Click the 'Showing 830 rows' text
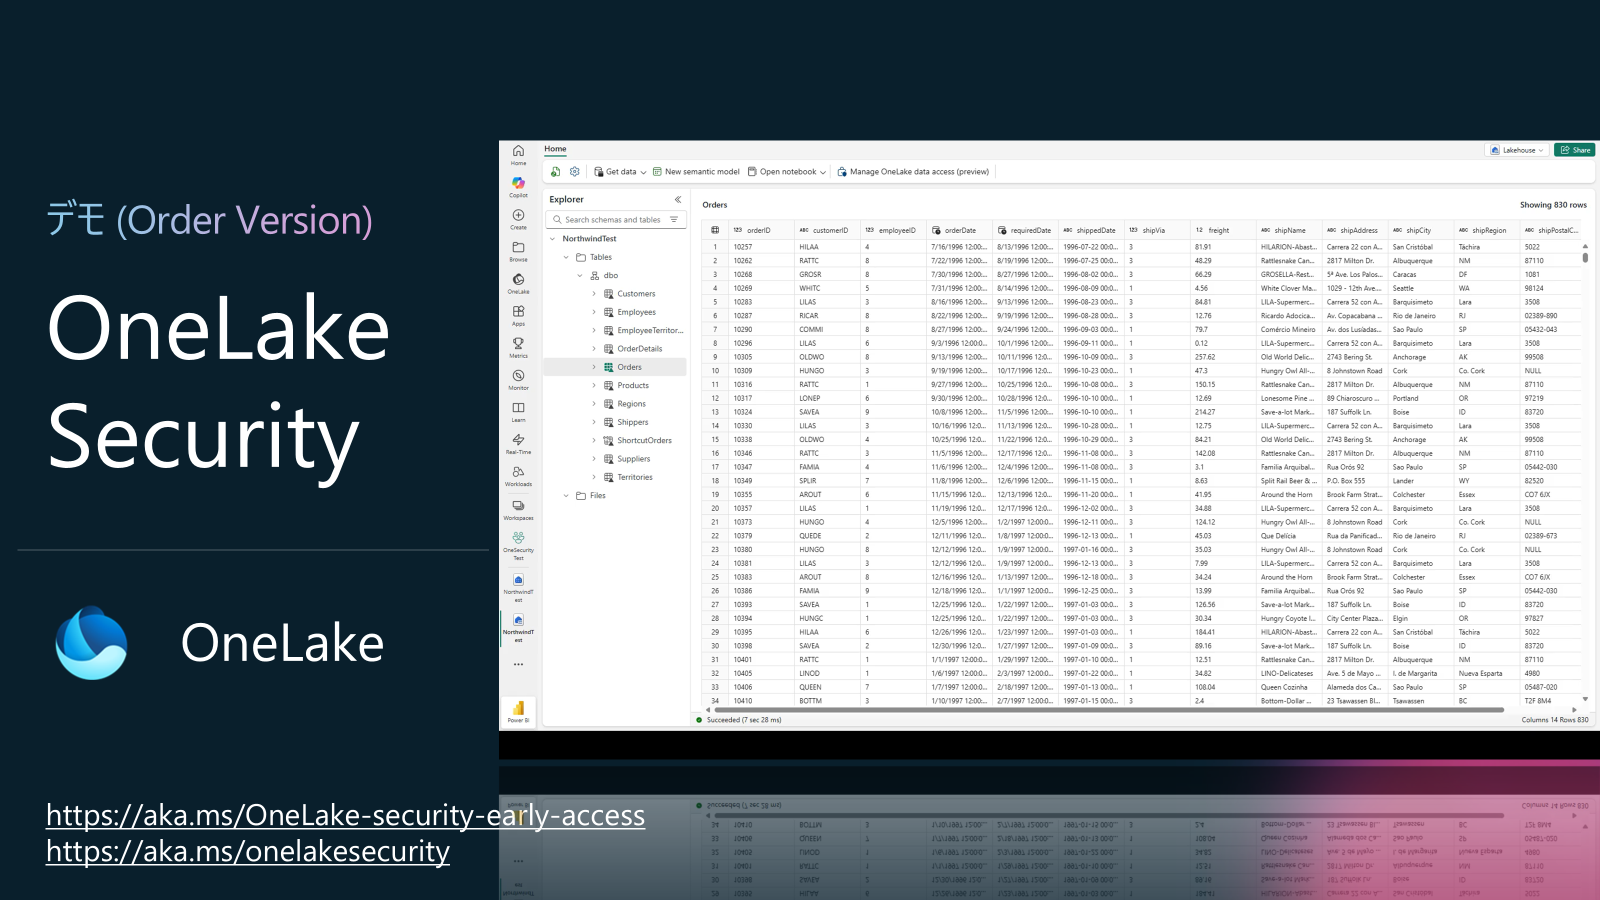Viewport: 1600px width, 900px height. 1553,205
